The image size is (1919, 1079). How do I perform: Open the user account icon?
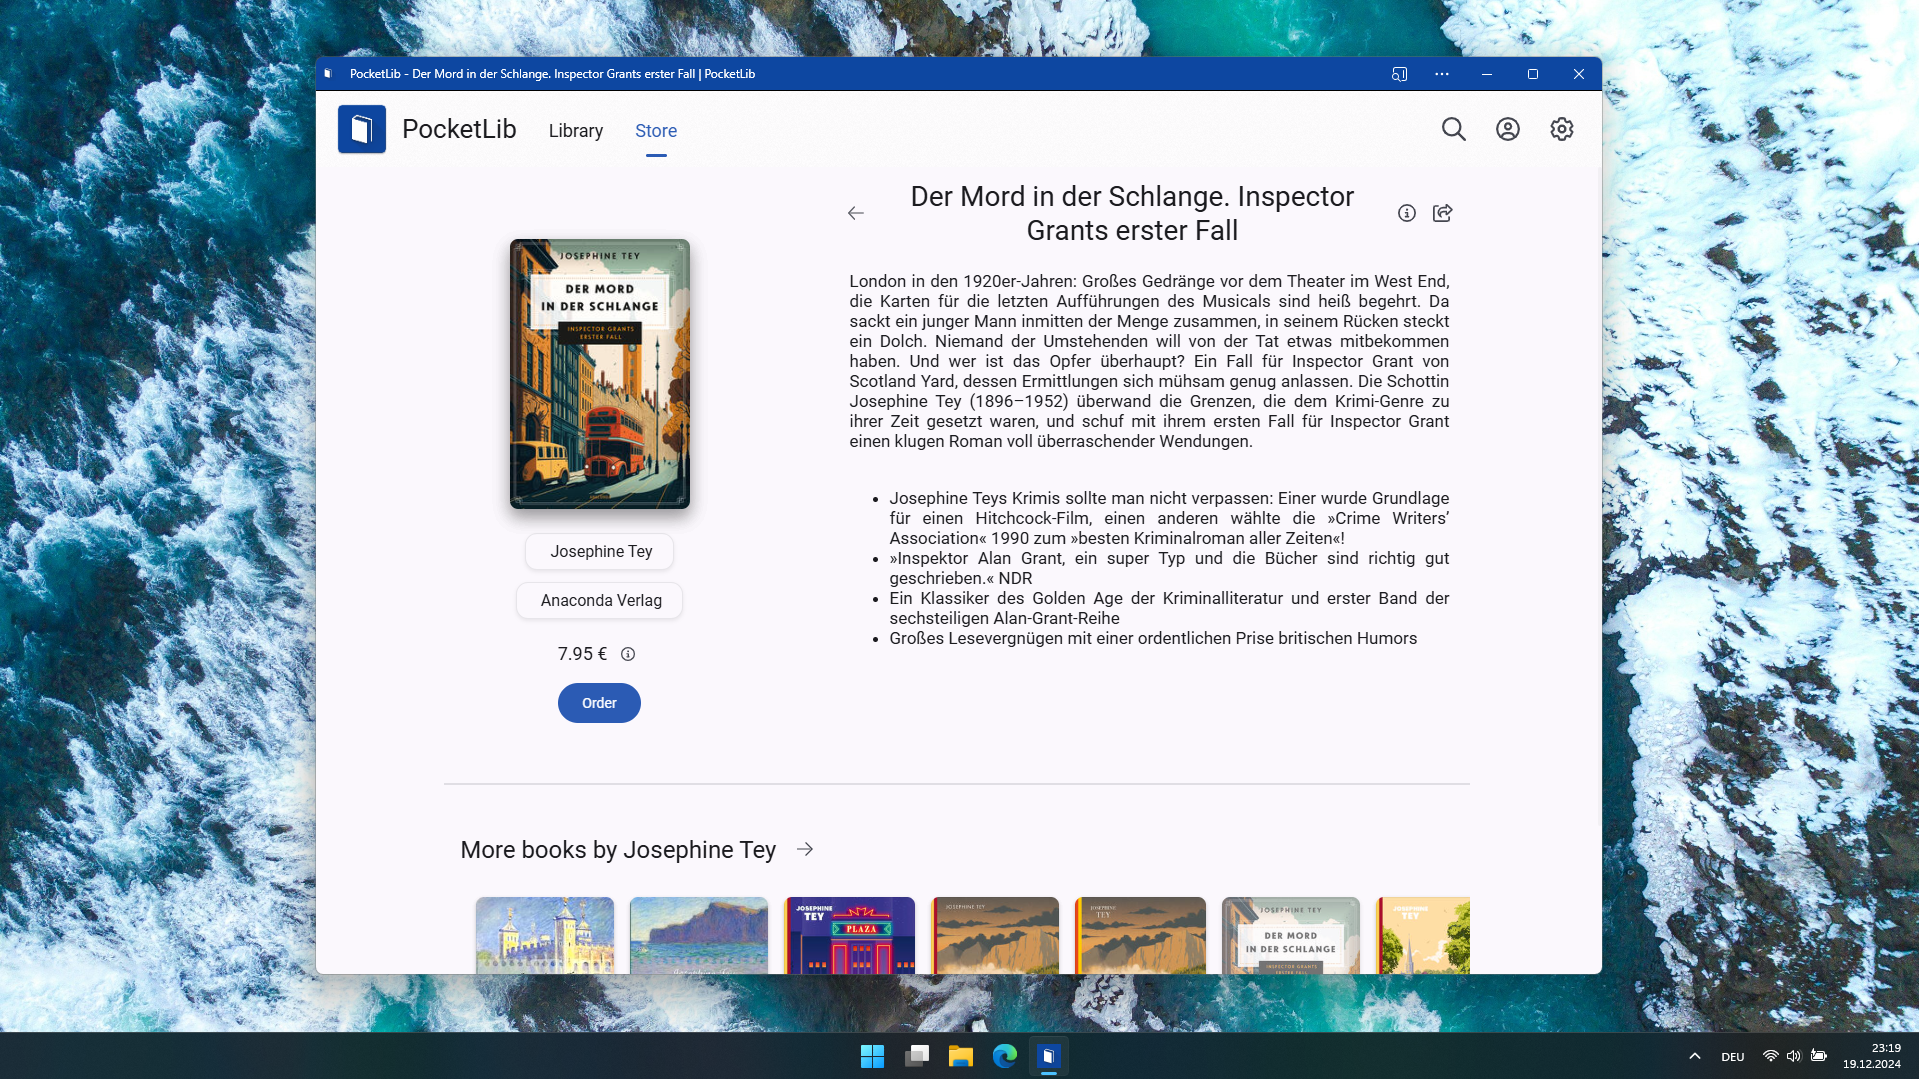tap(1508, 129)
